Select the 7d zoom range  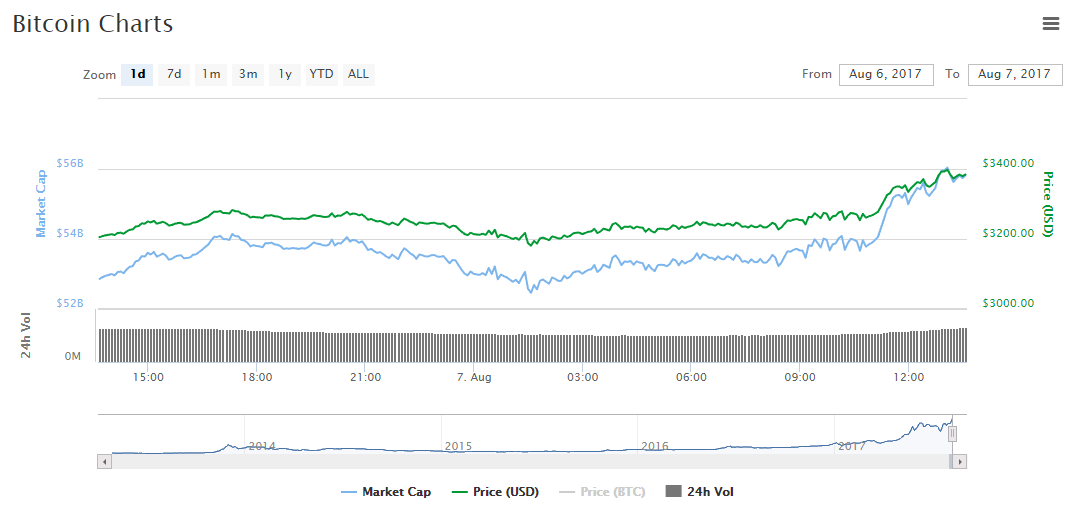(174, 74)
